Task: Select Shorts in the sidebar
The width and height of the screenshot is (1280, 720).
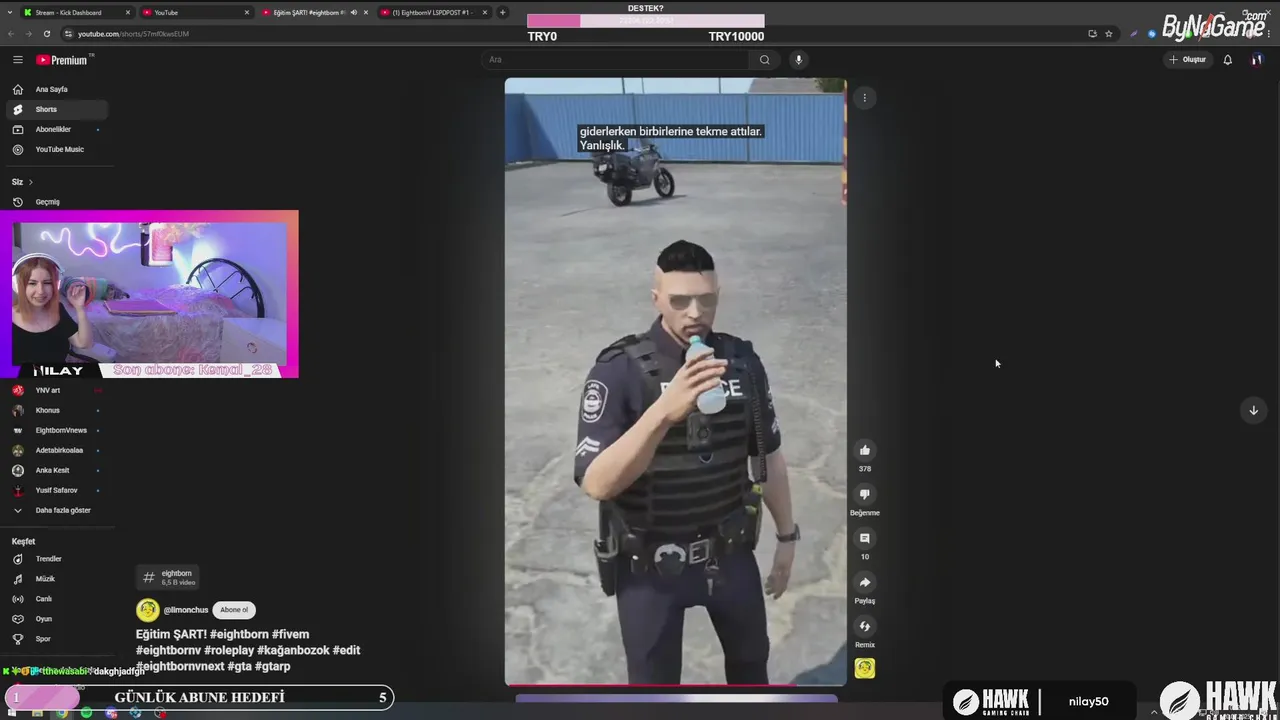Action: point(57,109)
